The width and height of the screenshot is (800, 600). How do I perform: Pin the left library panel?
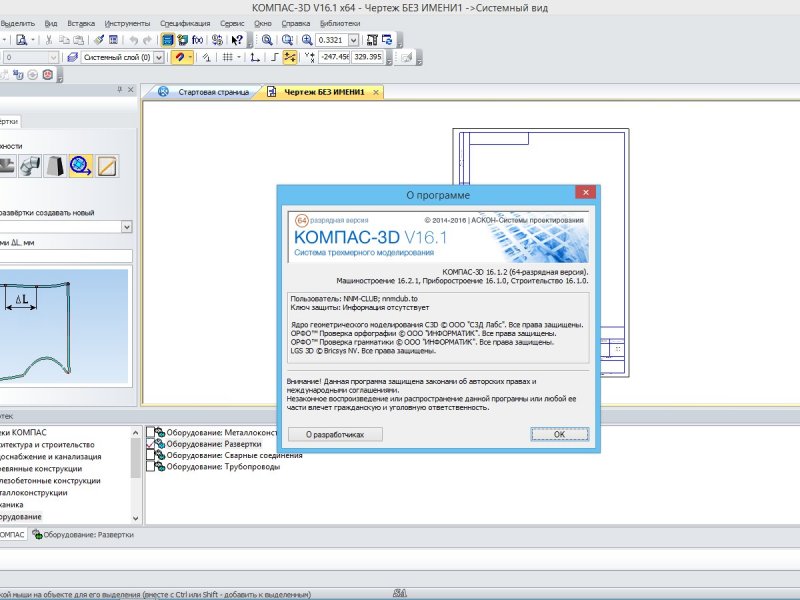coord(120,90)
